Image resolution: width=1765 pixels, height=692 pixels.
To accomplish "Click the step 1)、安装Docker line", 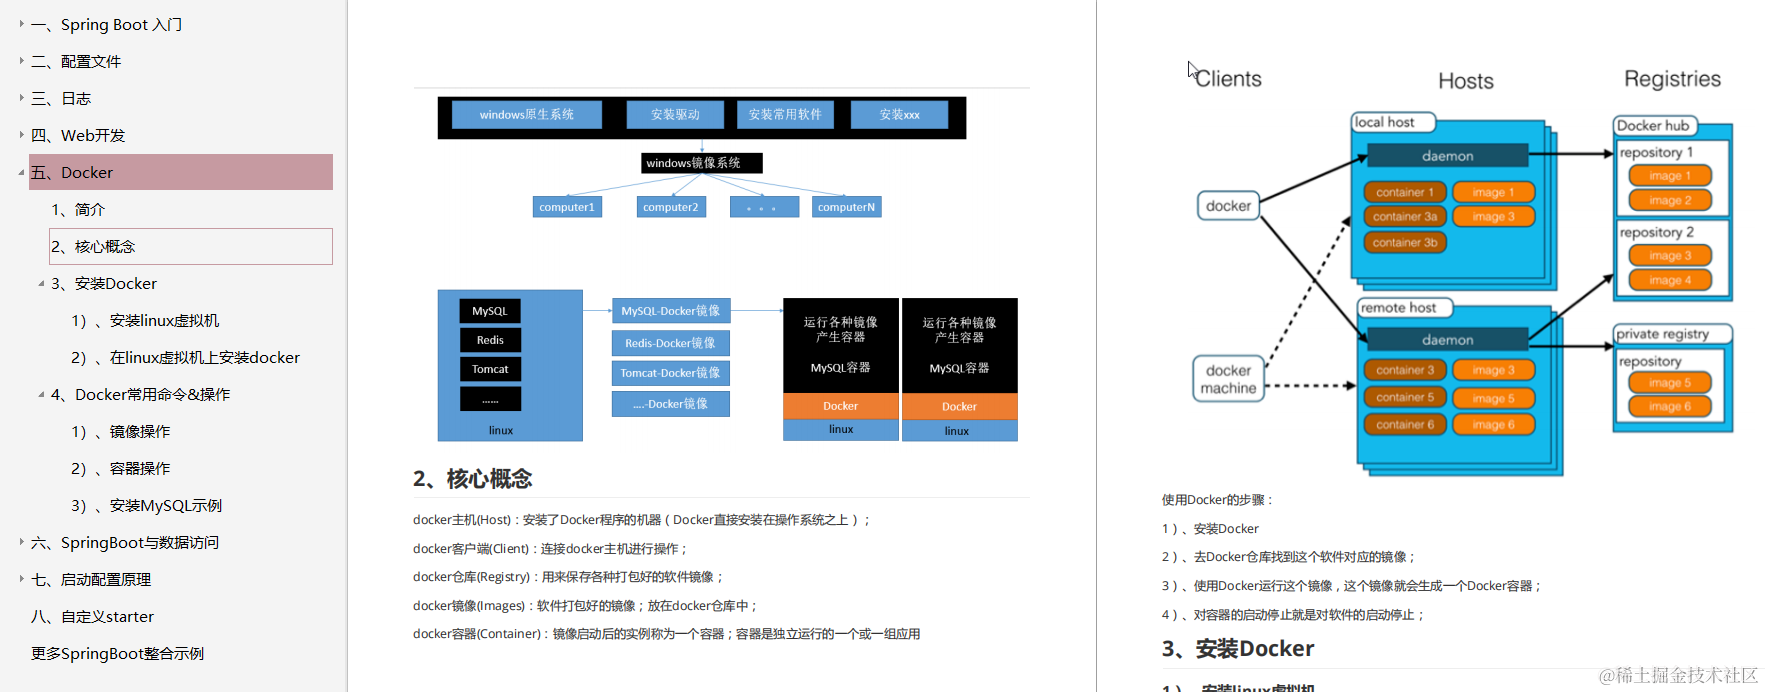I will pyautogui.click(x=1210, y=529).
